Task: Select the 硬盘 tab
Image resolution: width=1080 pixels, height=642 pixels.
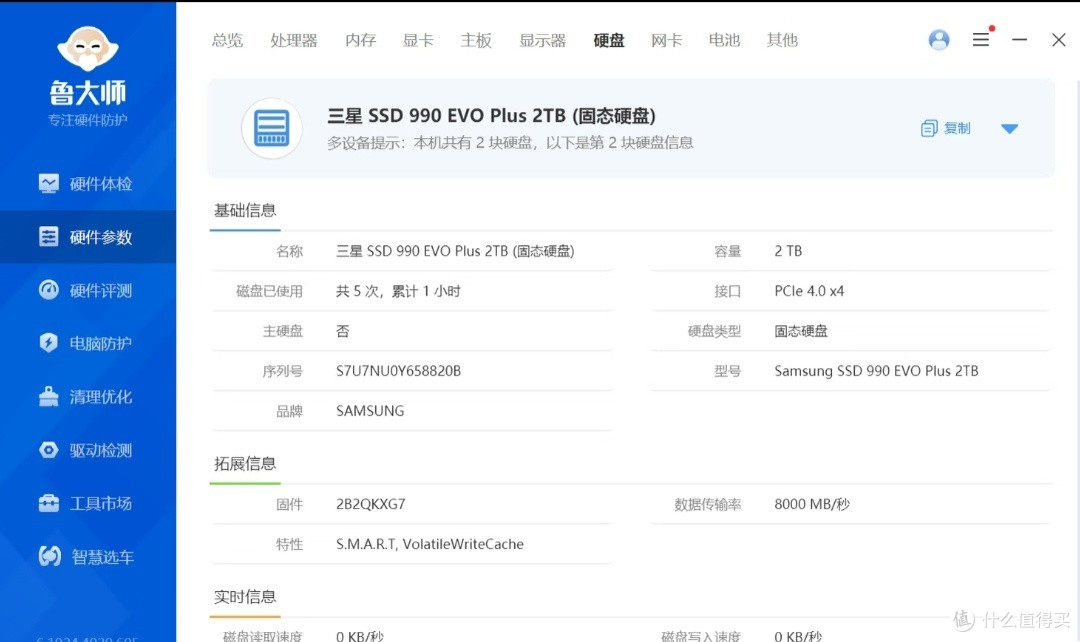Action: (609, 40)
